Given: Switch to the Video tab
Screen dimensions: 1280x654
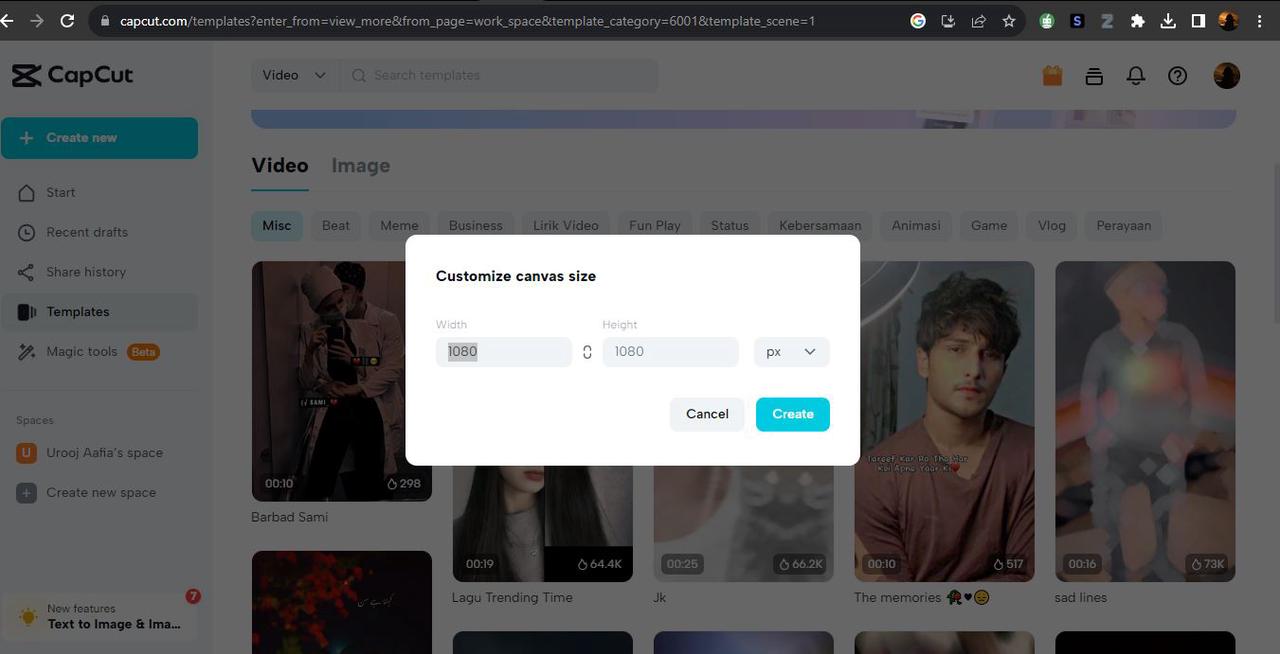Looking at the screenshot, I should pyautogui.click(x=280, y=166).
